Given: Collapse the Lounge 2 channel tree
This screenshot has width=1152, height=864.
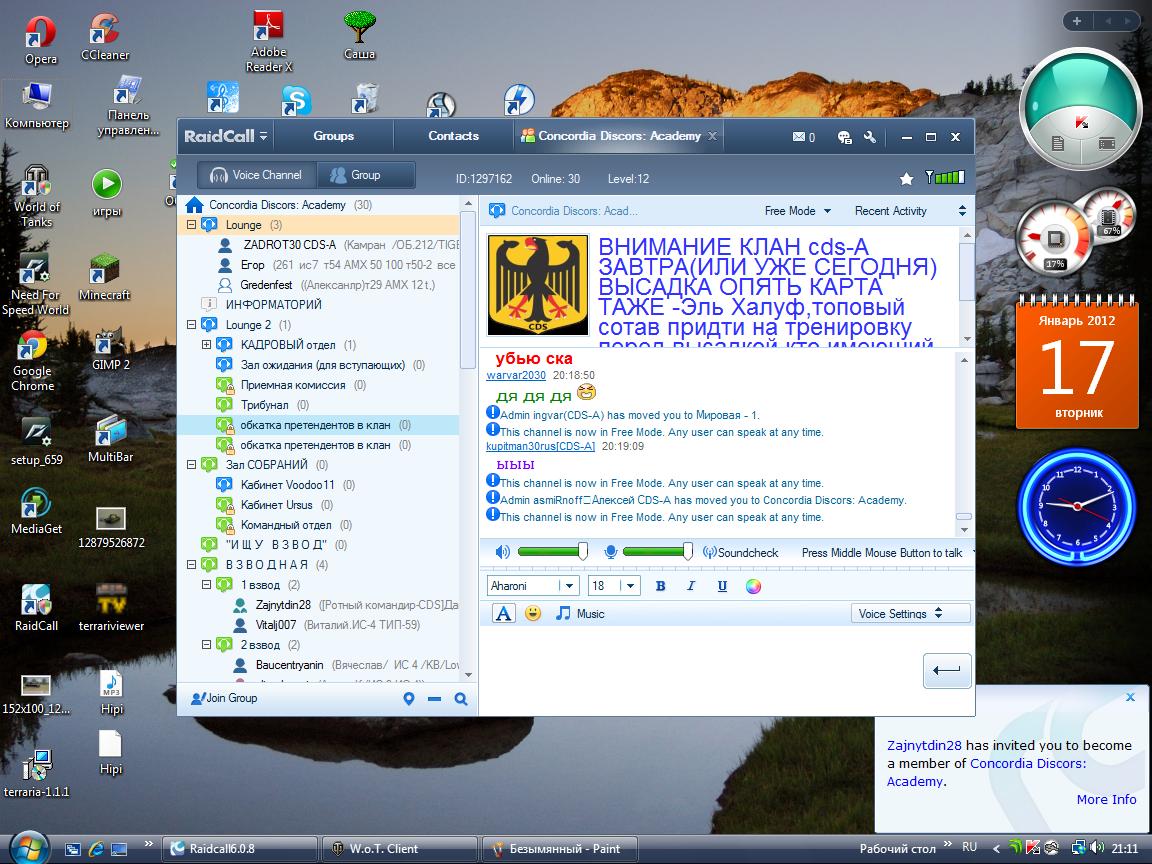Looking at the screenshot, I should 191,325.
